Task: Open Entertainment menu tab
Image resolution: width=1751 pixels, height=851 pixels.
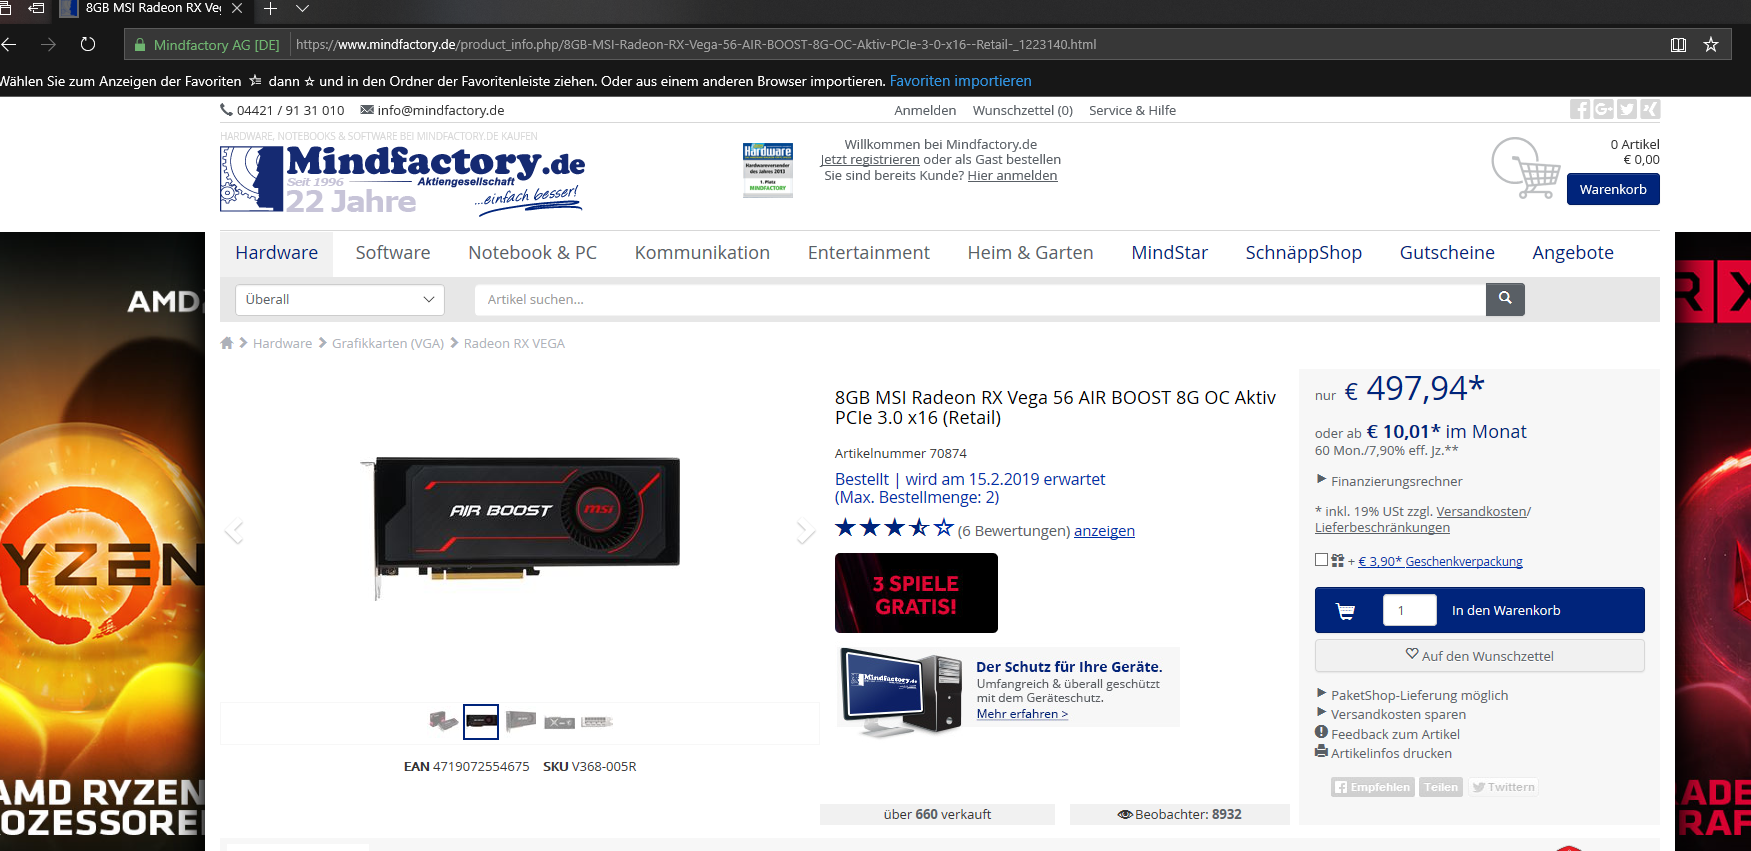Action: coord(869,253)
